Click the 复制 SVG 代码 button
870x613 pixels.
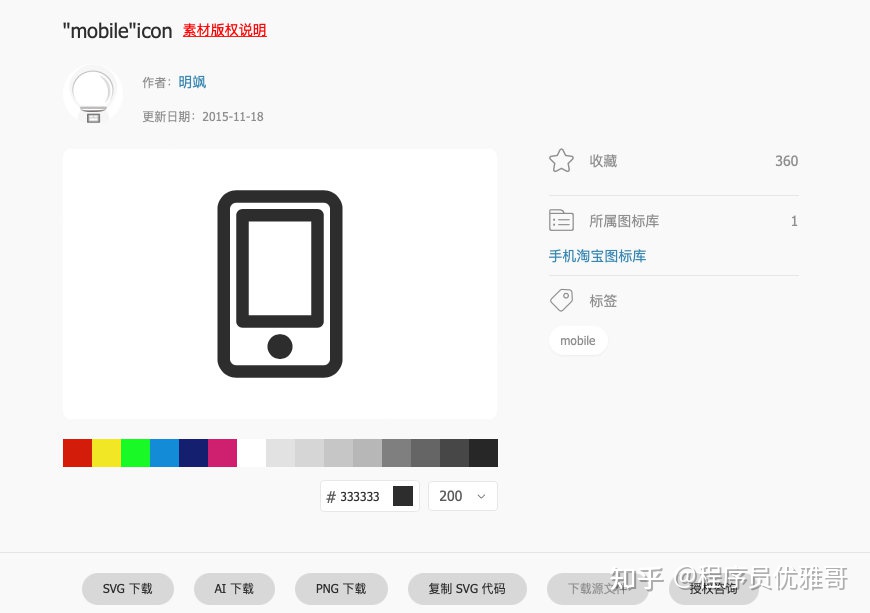coord(467,589)
